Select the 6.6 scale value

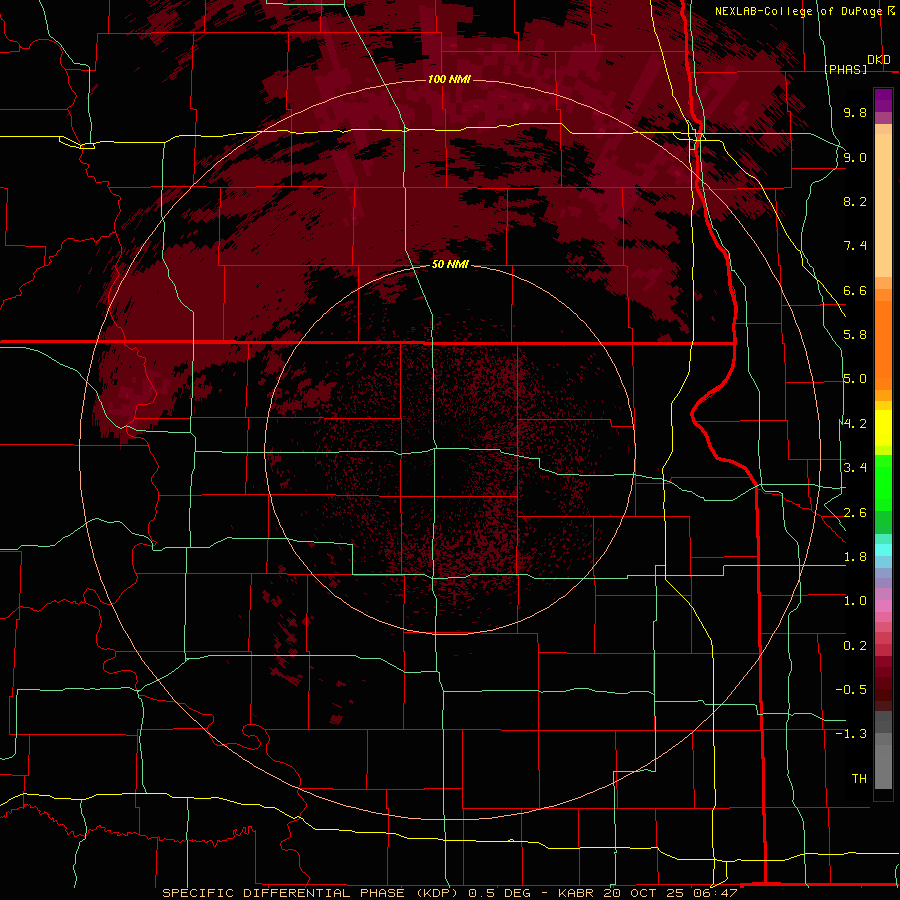tap(855, 290)
